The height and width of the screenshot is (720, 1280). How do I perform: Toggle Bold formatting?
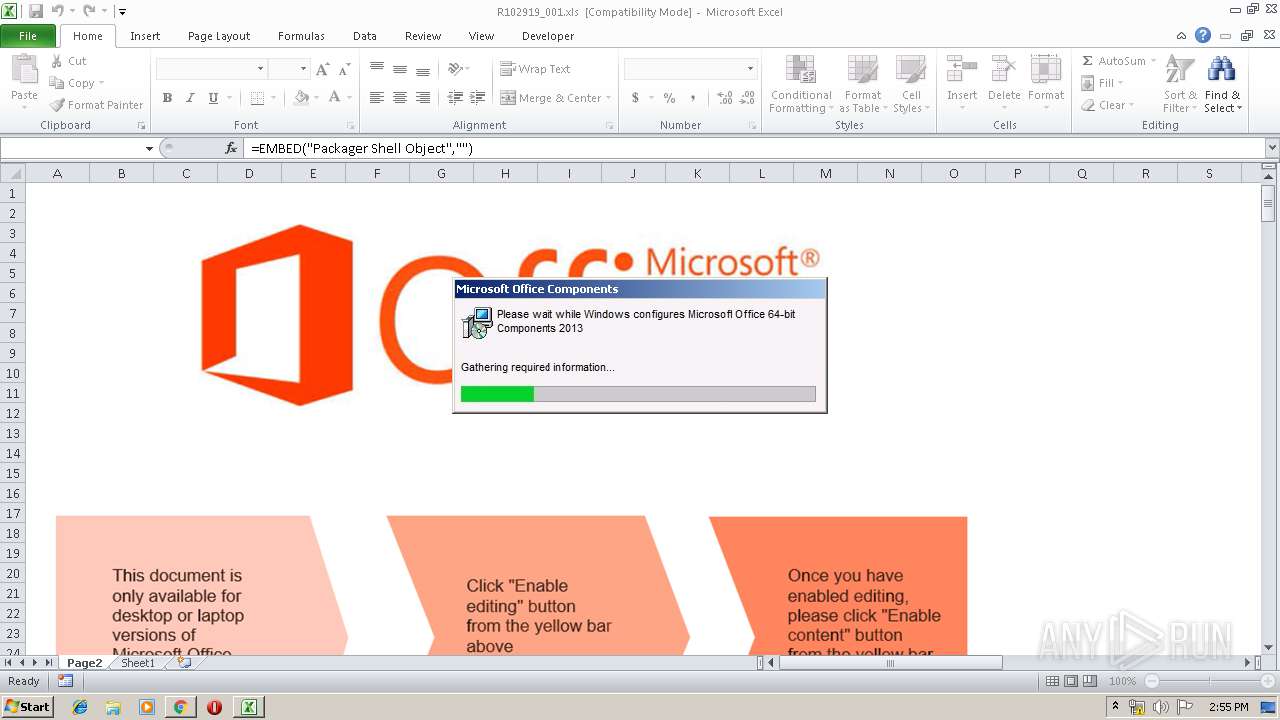click(x=167, y=98)
